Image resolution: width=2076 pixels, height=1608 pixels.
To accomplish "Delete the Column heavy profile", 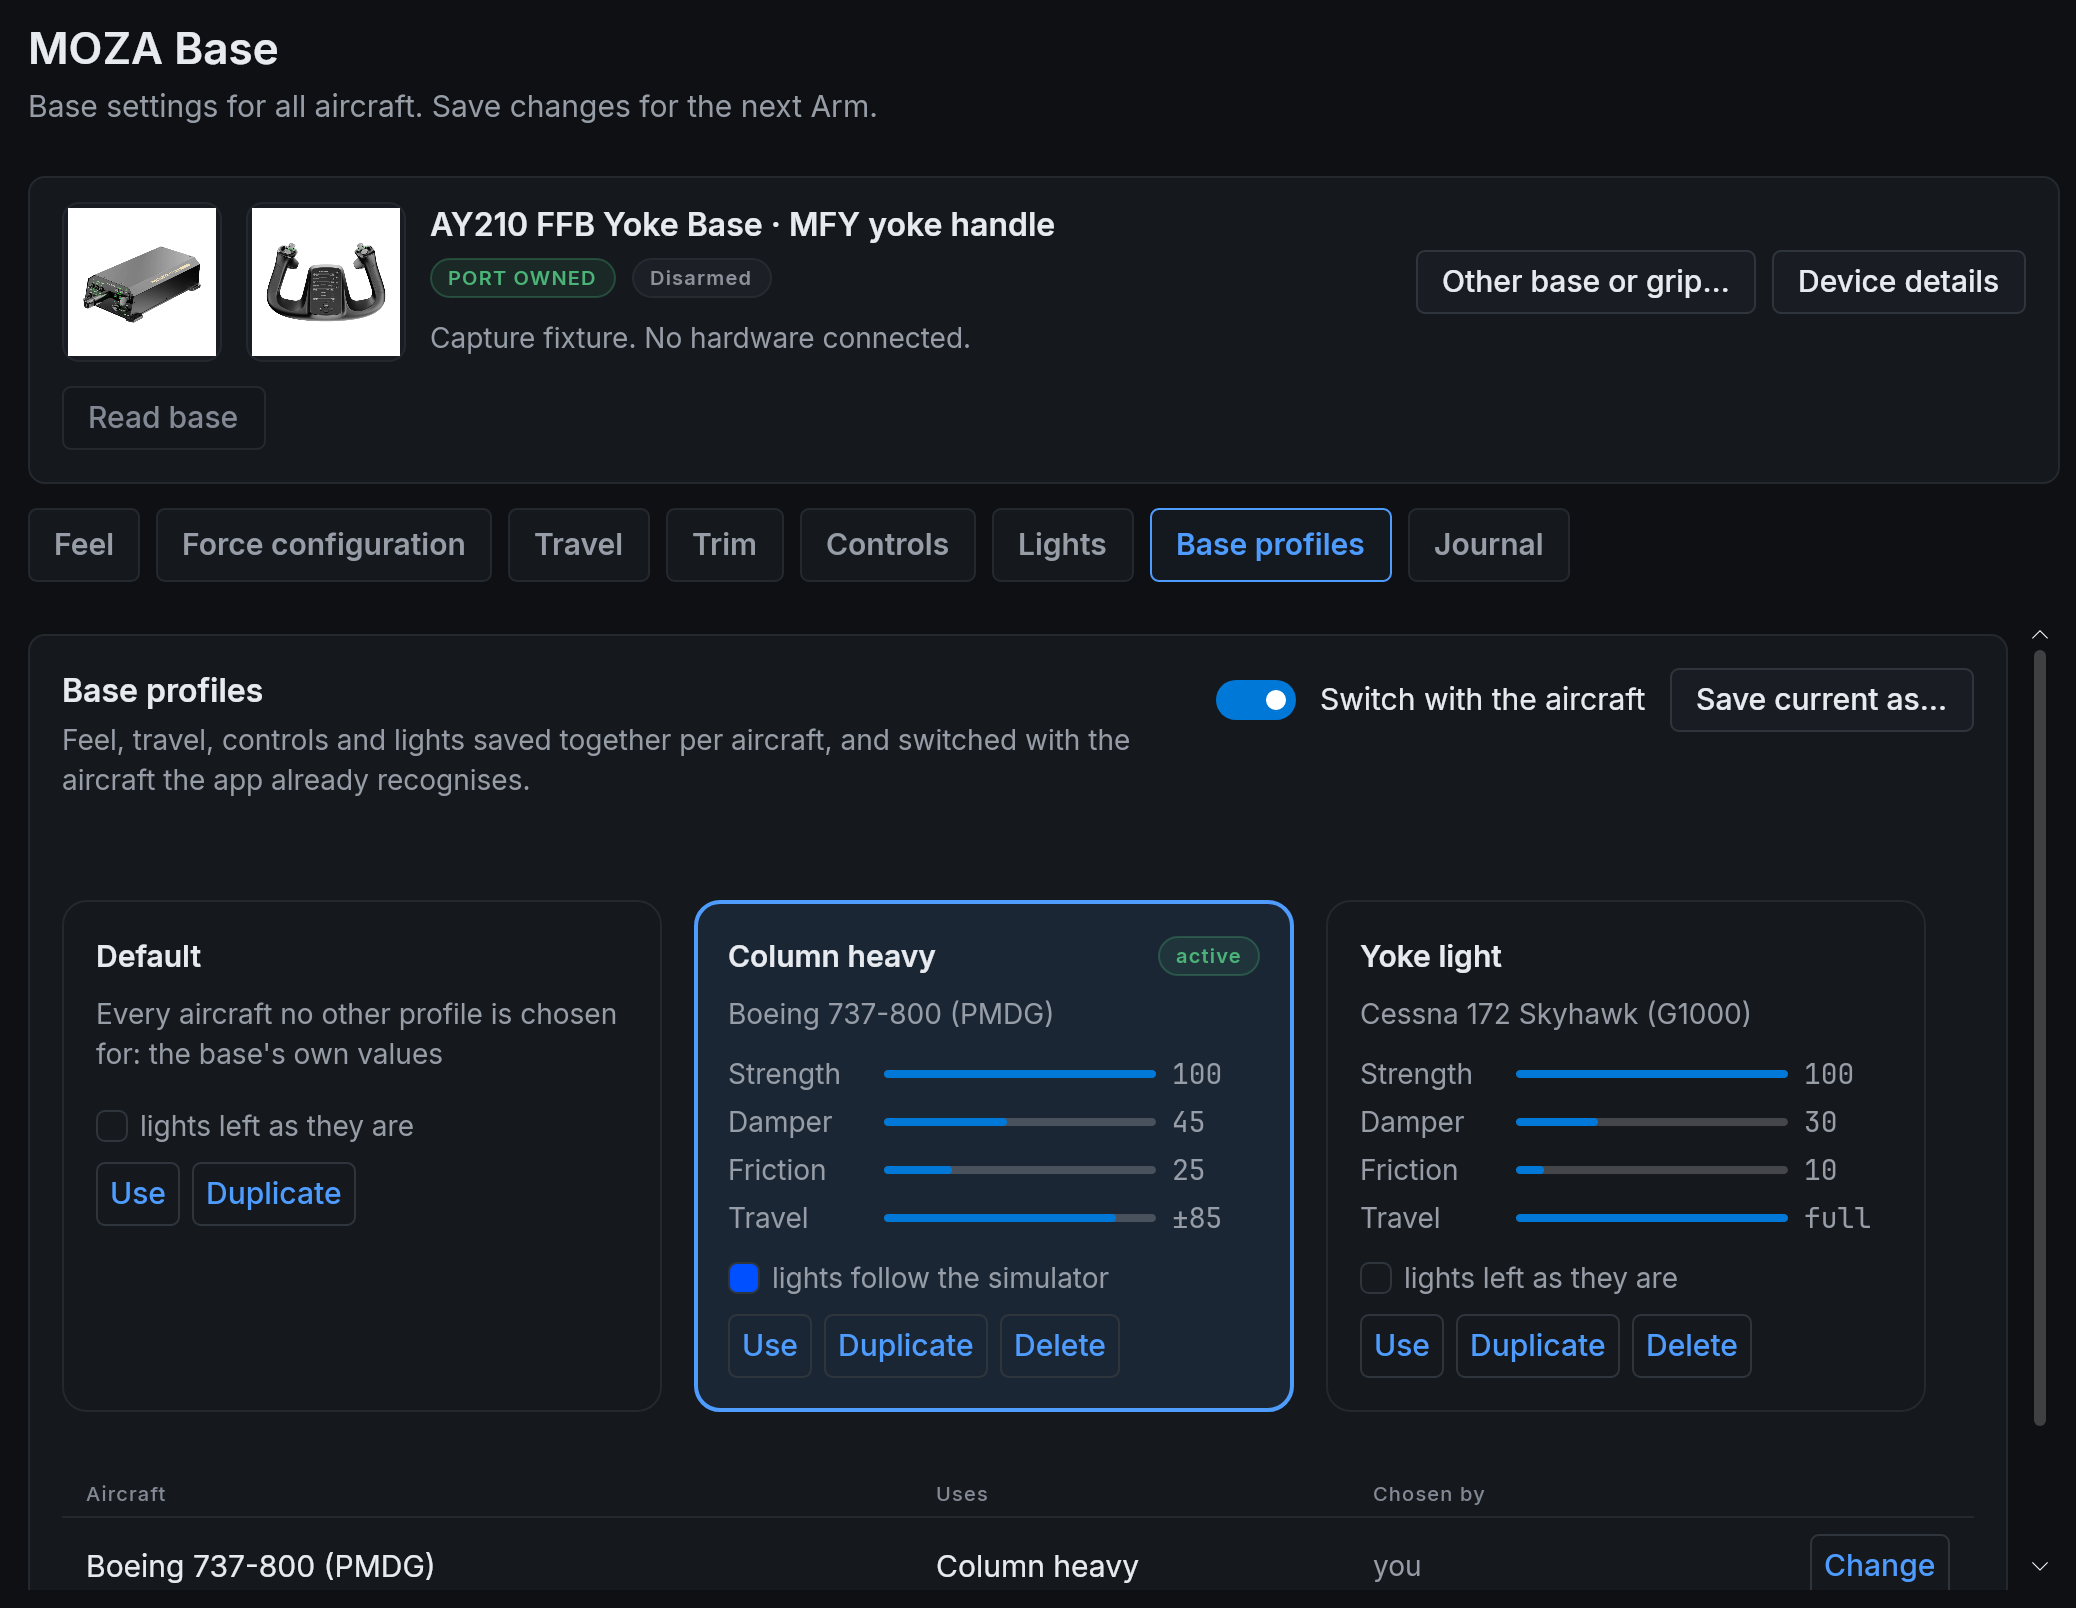I will [x=1060, y=1346].
